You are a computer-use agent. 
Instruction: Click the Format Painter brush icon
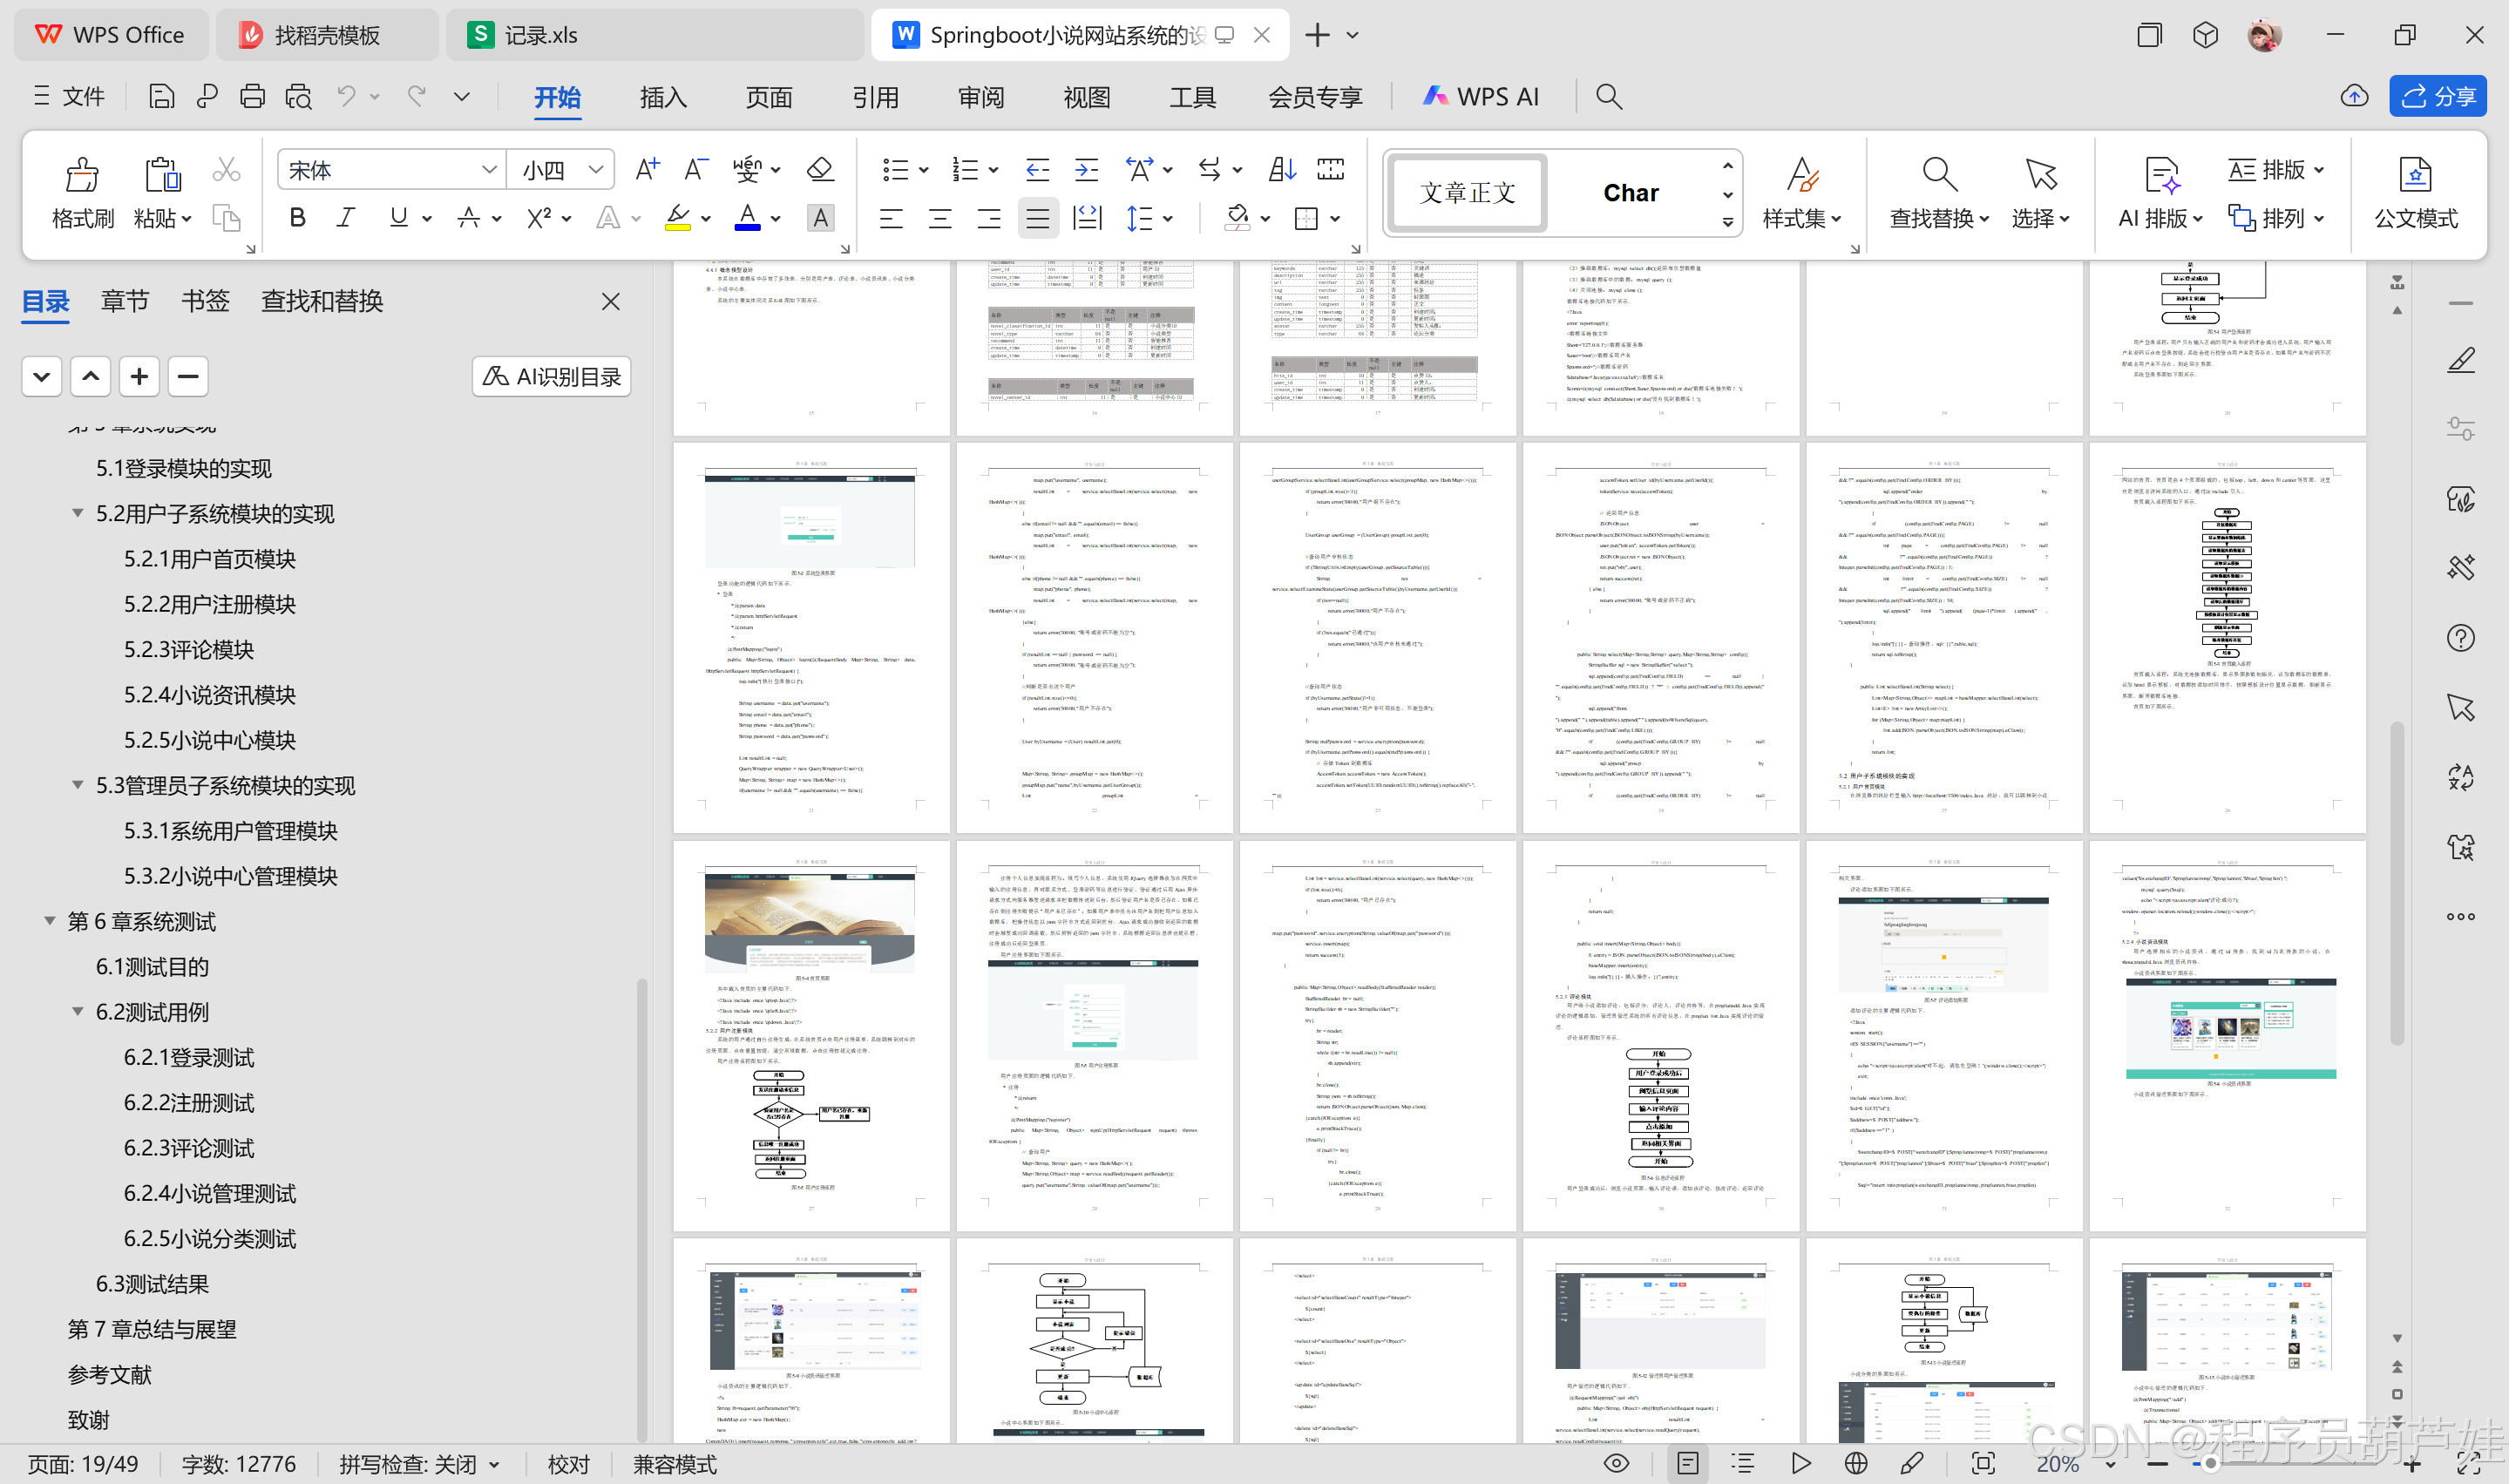pos(81,176)
